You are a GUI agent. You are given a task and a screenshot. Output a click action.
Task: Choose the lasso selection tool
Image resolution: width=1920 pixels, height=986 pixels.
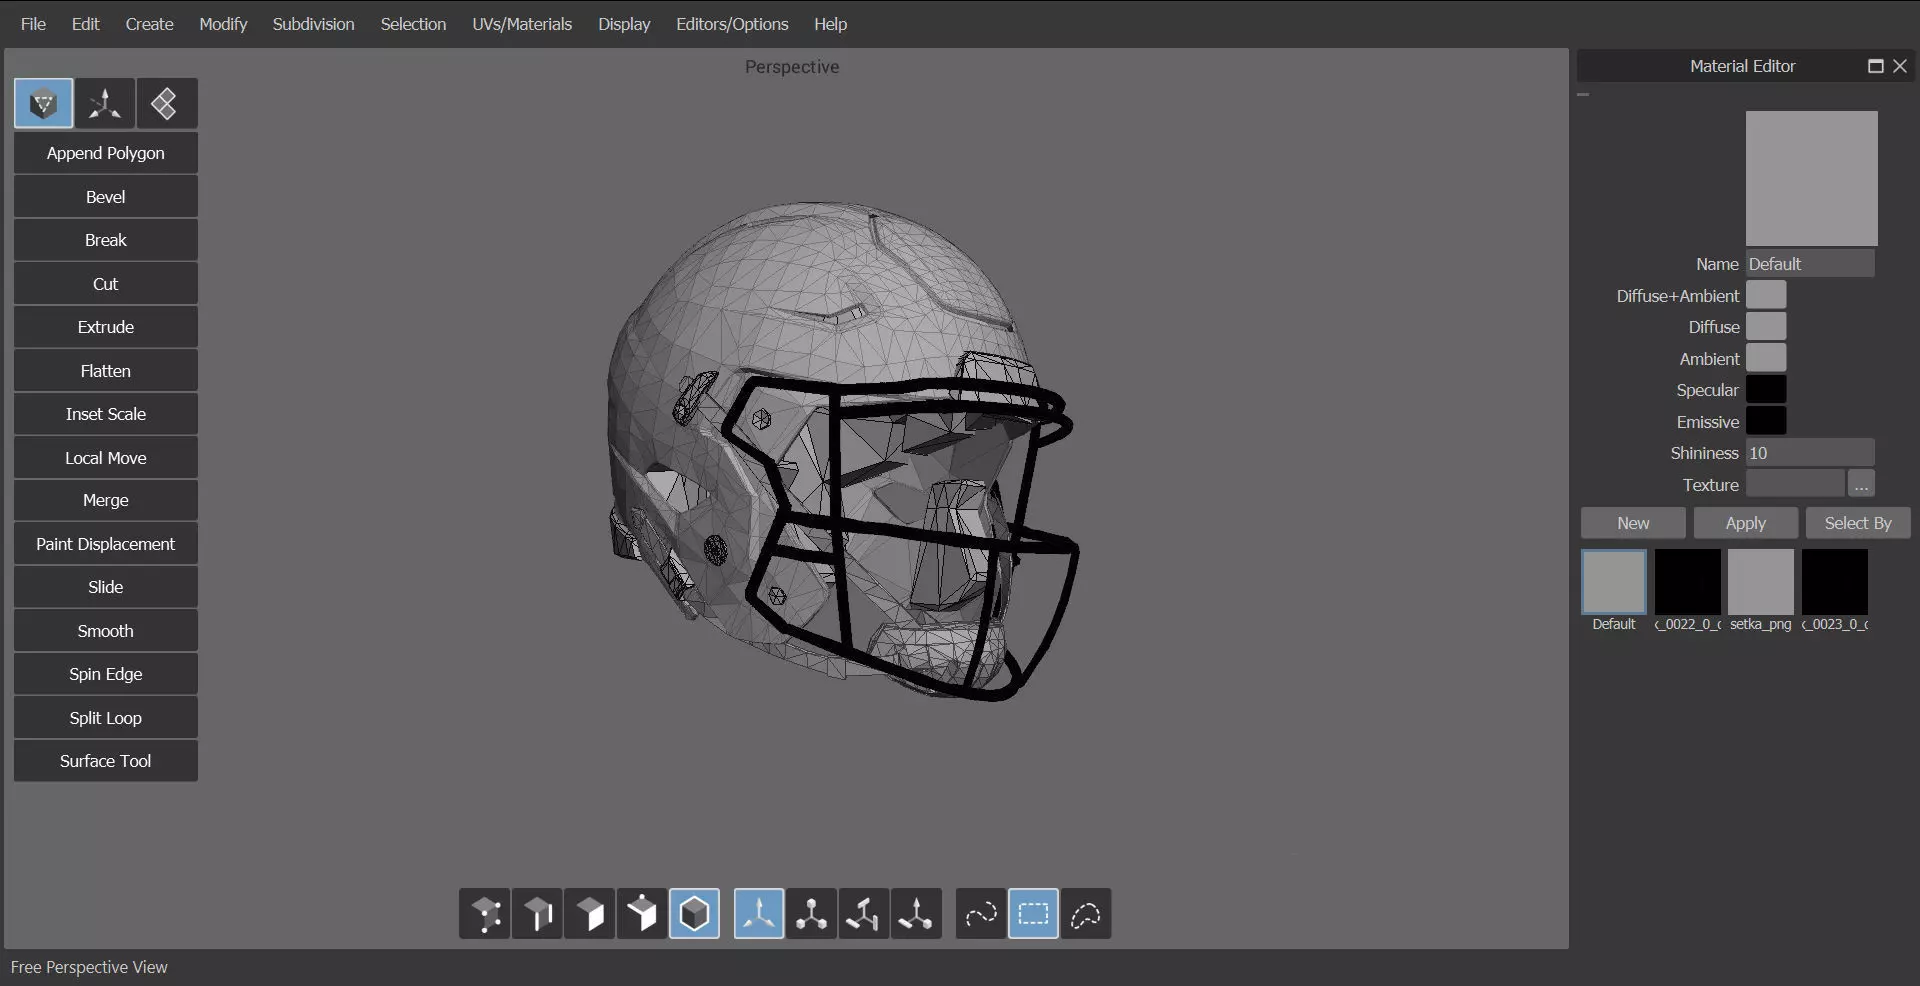pos(1086,914)
